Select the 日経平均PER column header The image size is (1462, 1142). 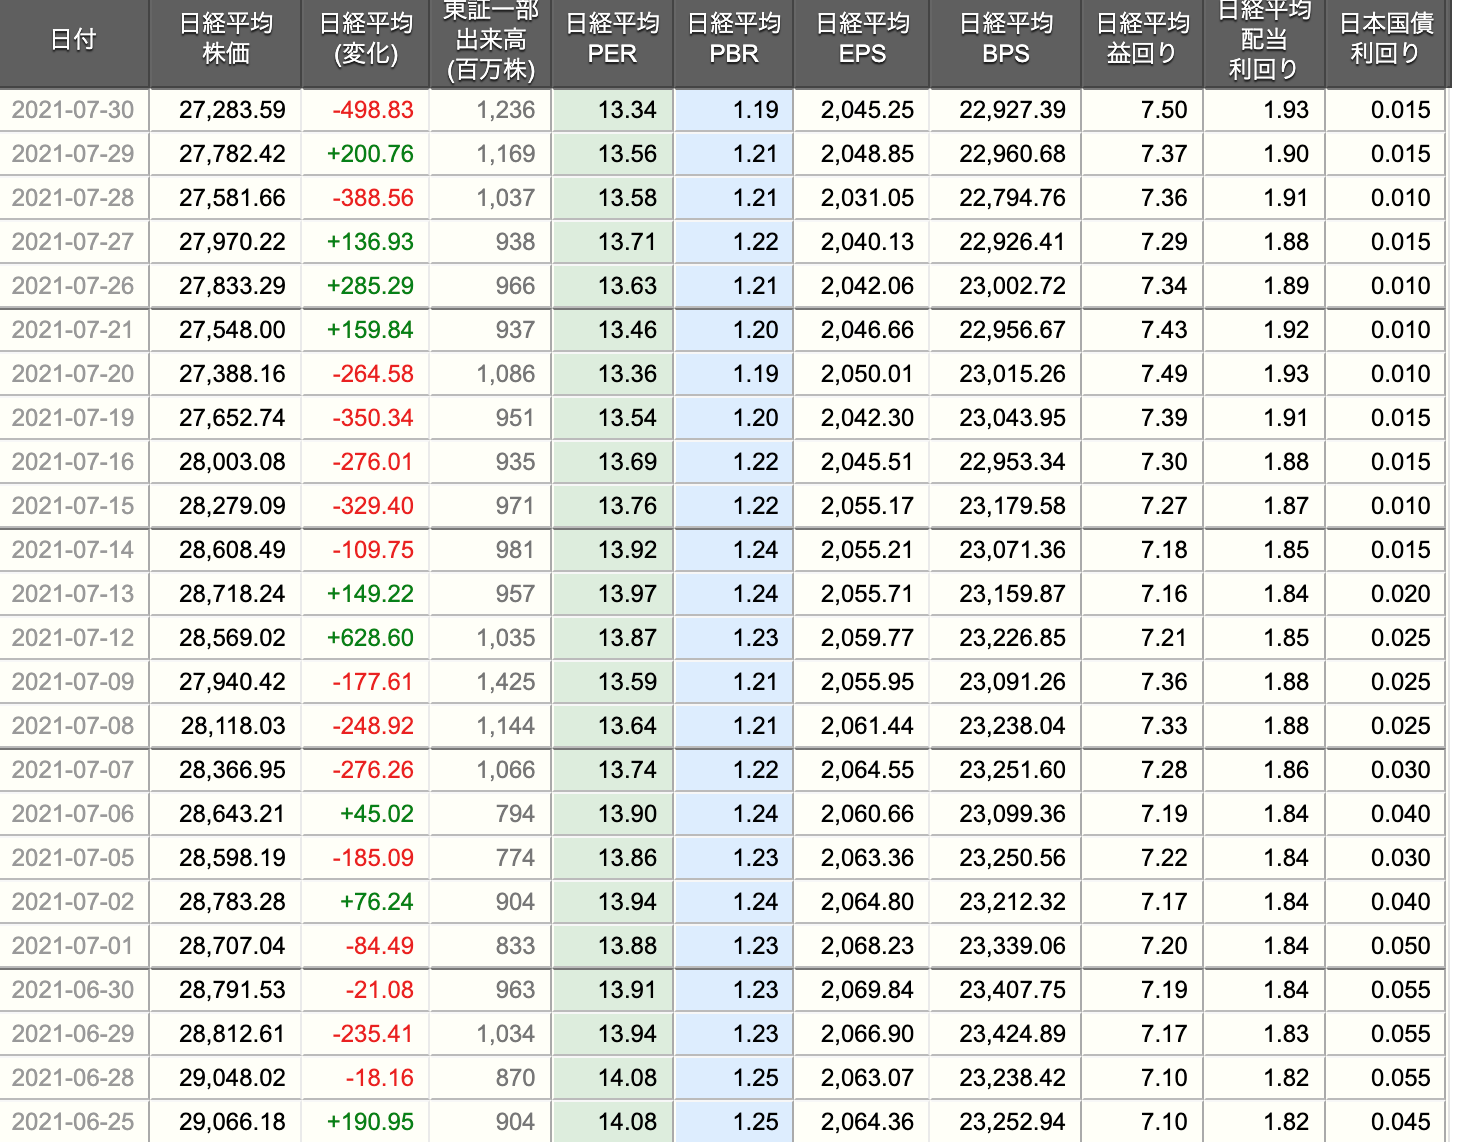click(612, 40)
